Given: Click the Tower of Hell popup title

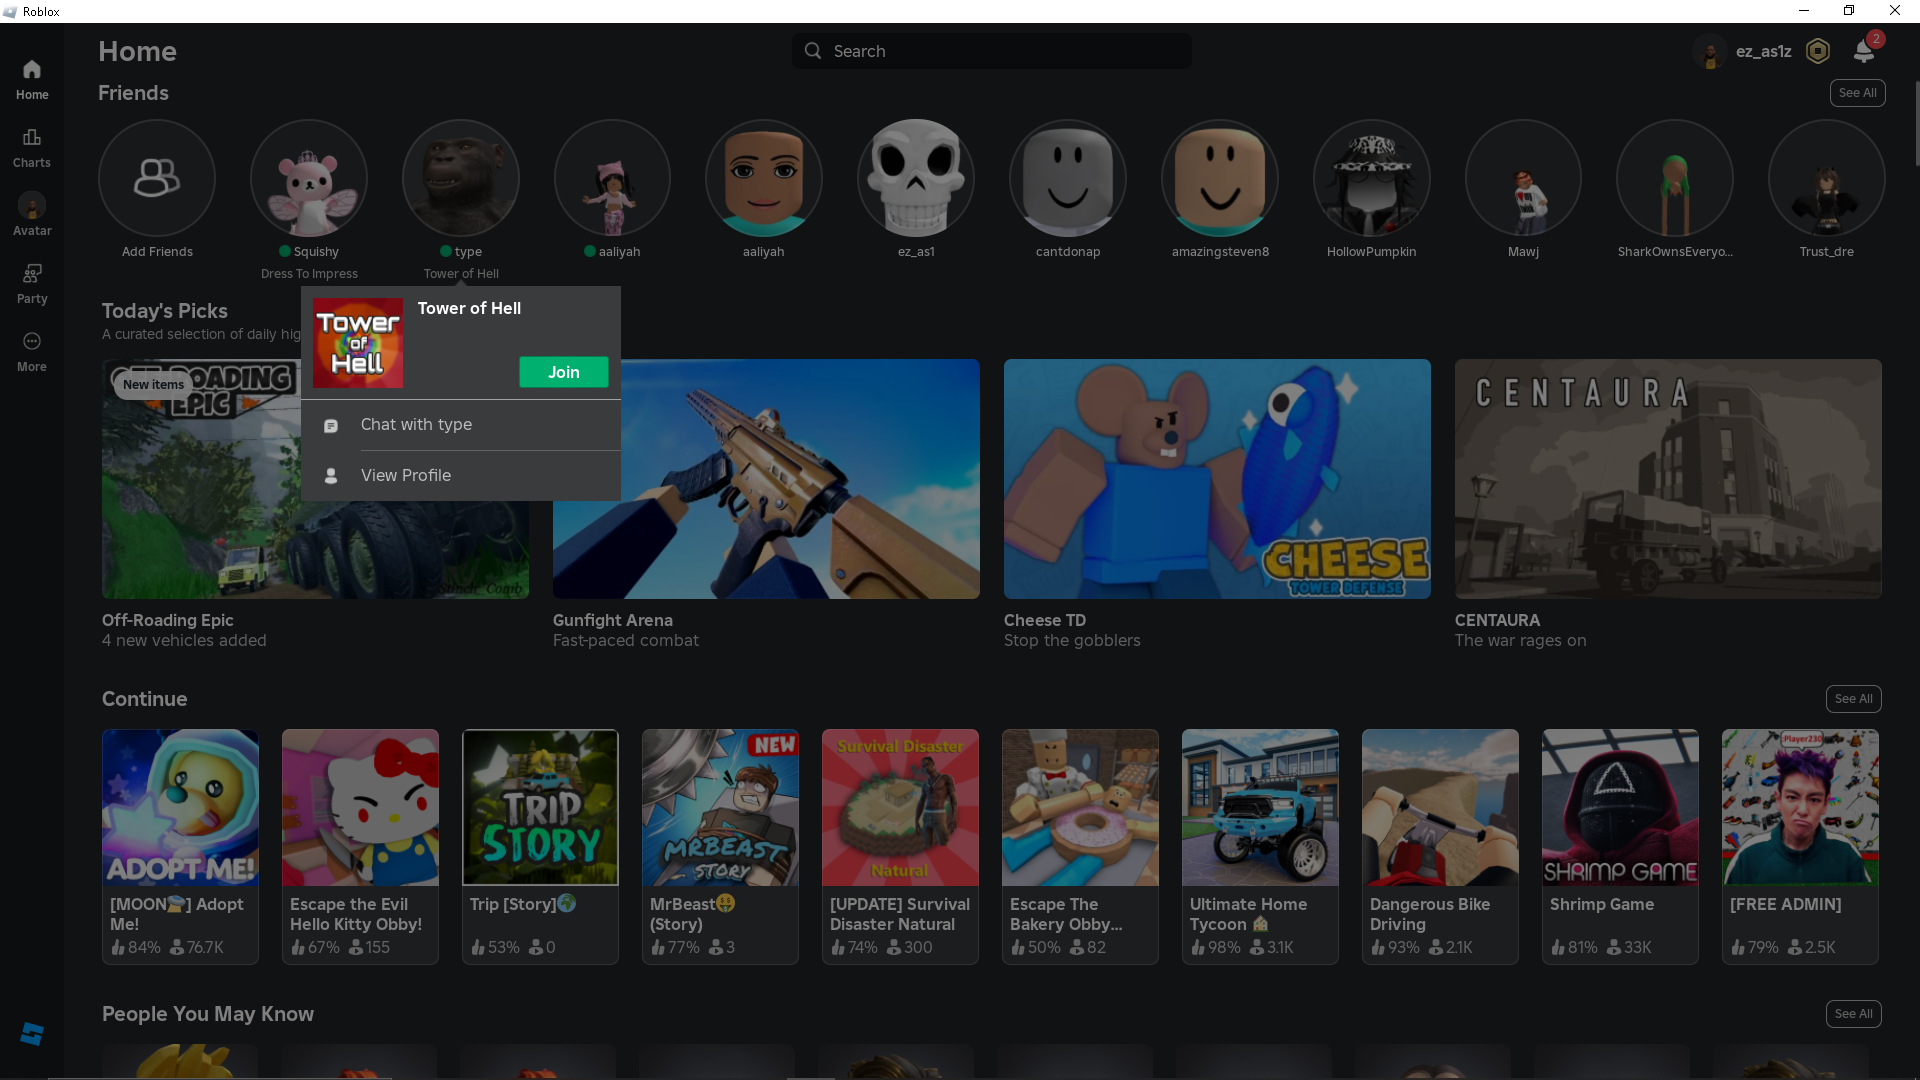Looking at the screenshot, I should [x=469, y=309].
